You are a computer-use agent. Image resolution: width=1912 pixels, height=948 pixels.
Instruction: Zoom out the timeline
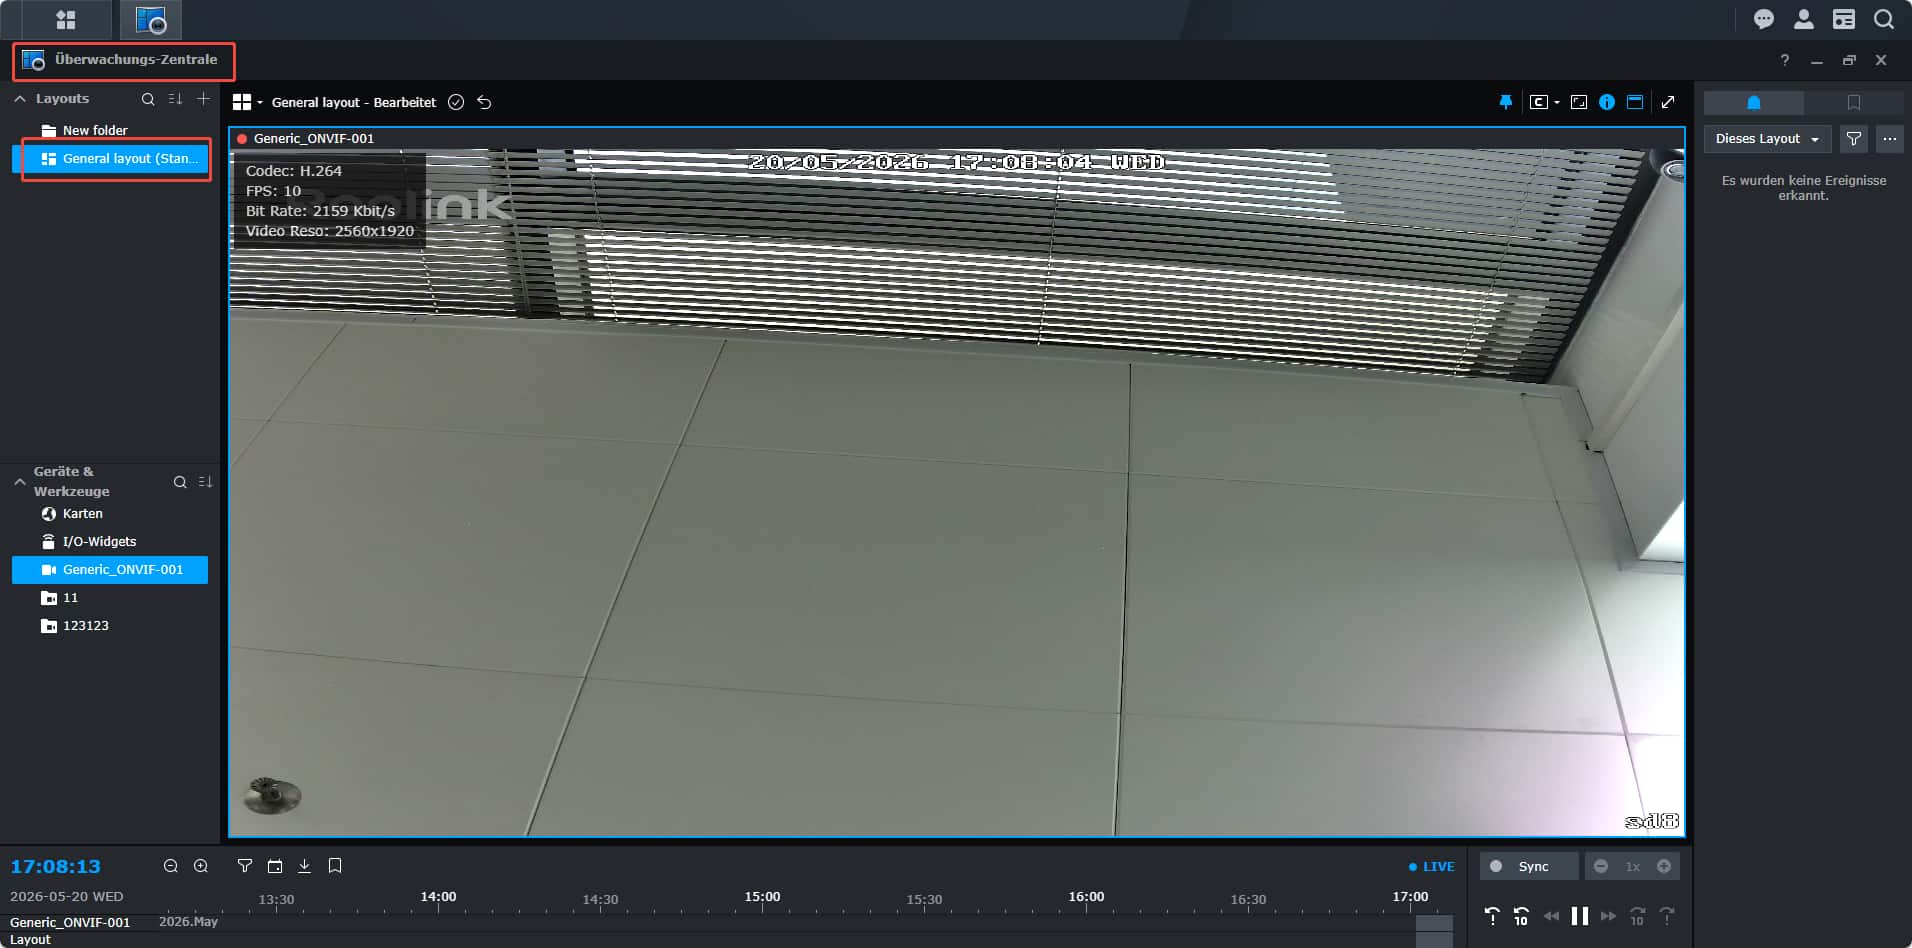[171, 866]
